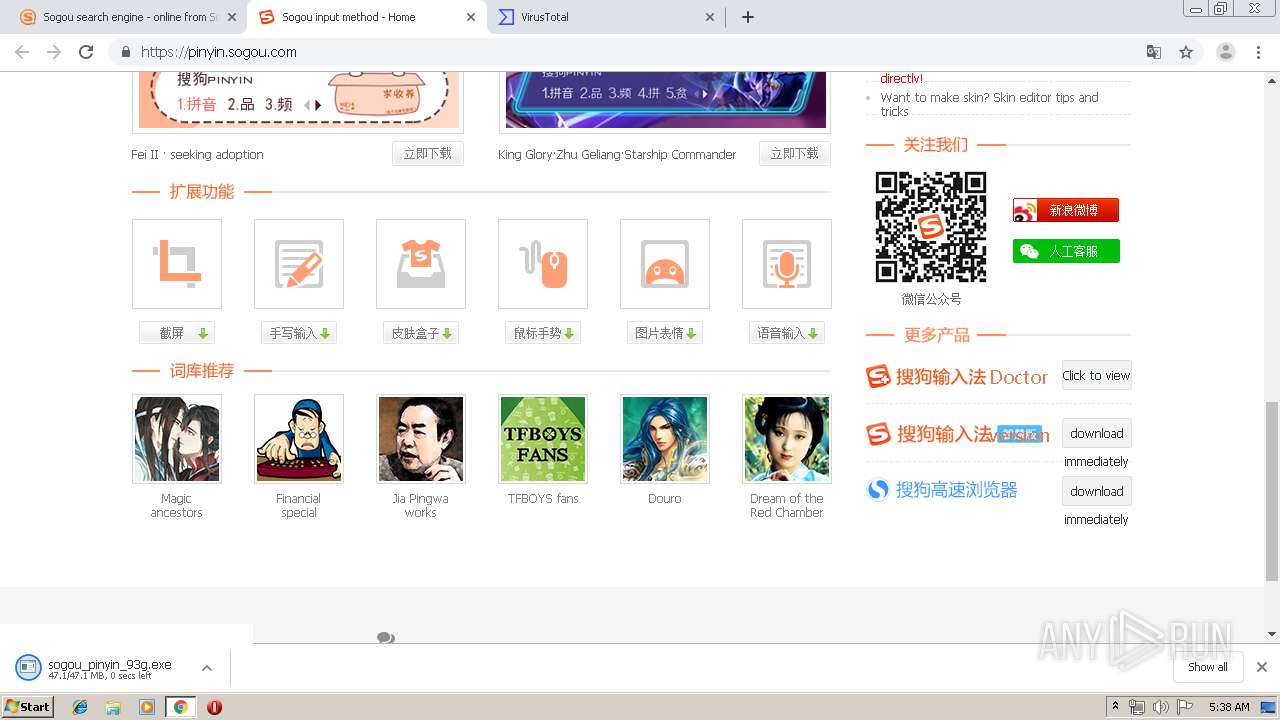Go back to the previous page
1280x720 pixels.
[x=22, y=52]
